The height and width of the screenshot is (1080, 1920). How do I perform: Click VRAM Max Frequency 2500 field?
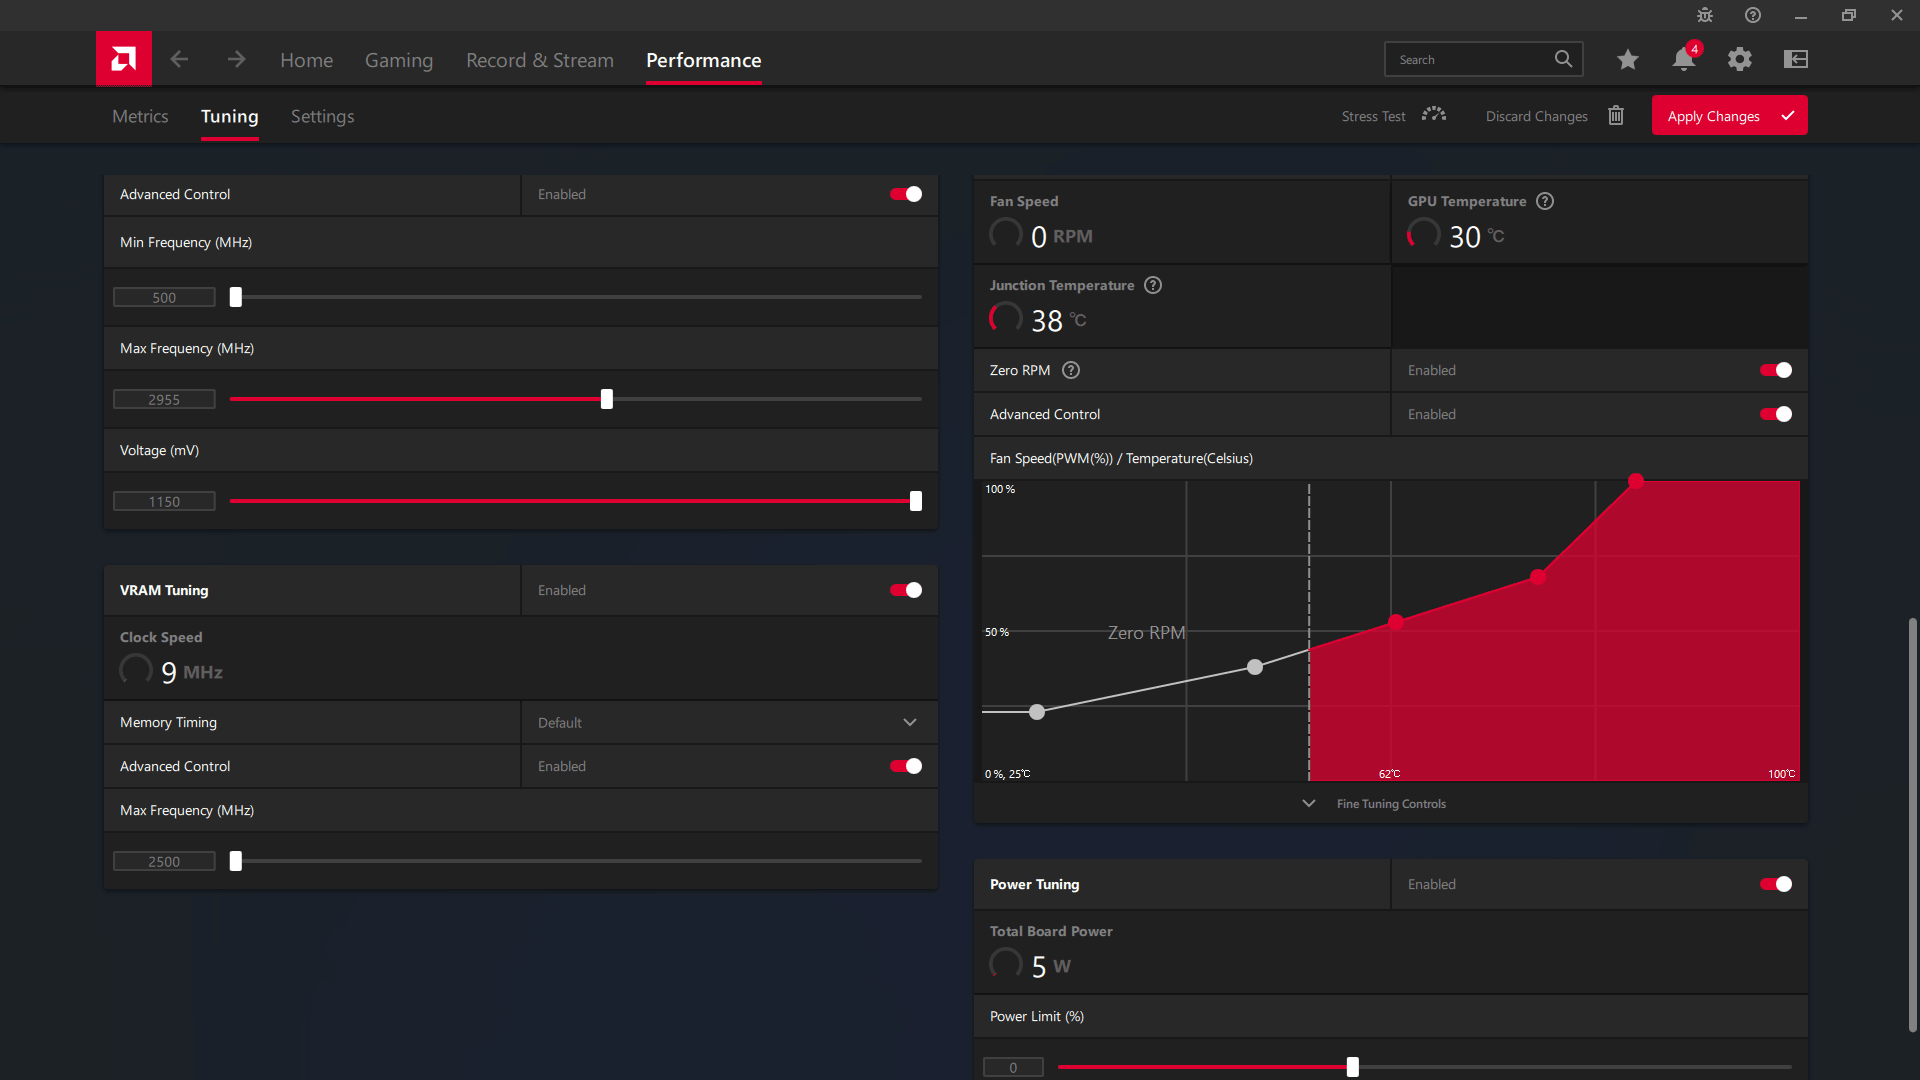164,861
